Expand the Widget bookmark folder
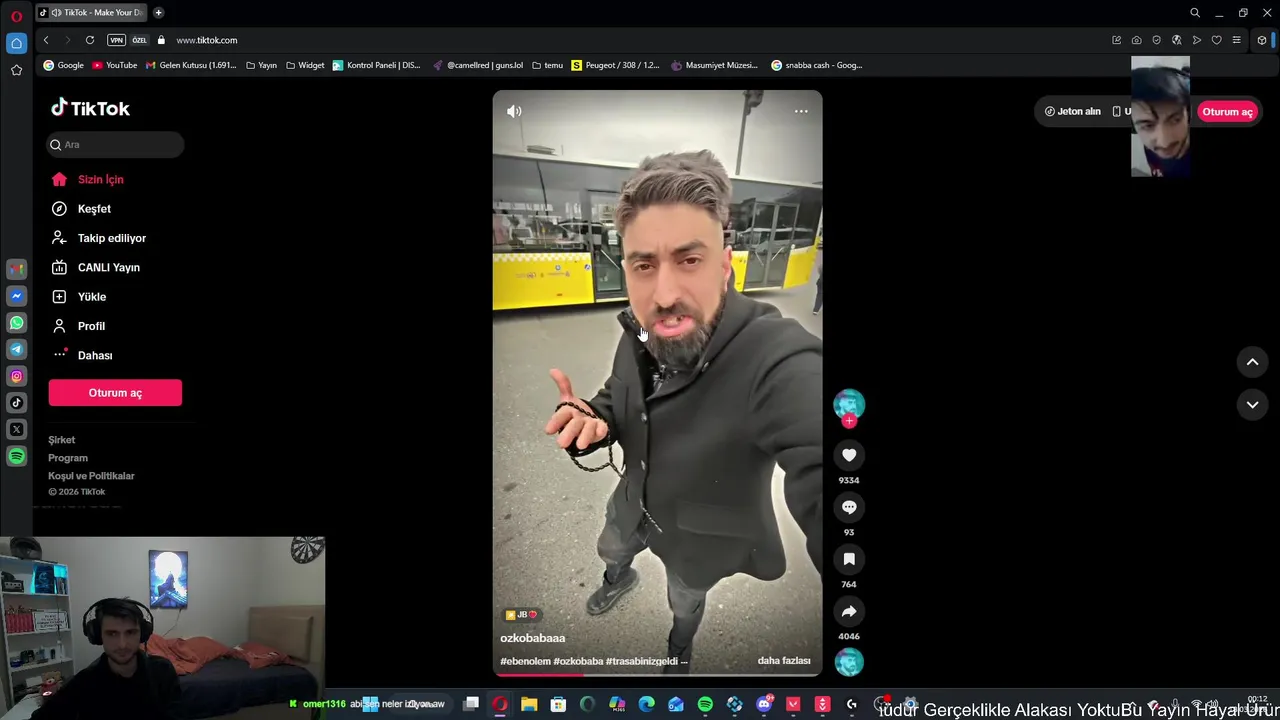 305,65
